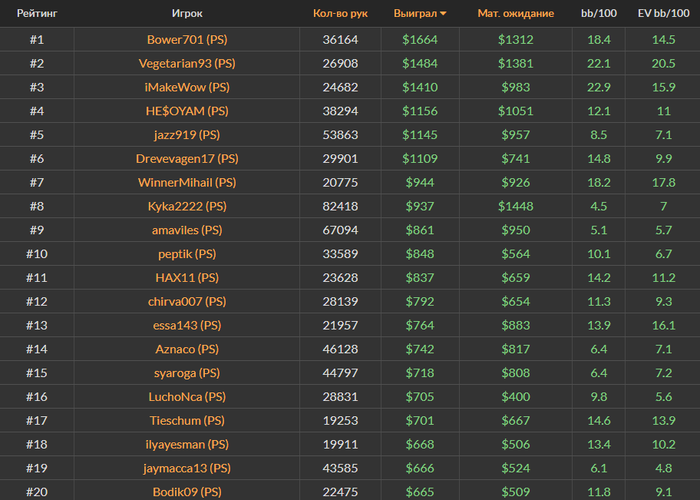Select expectation value $400
Screen dimensions: 700x500
516,397
